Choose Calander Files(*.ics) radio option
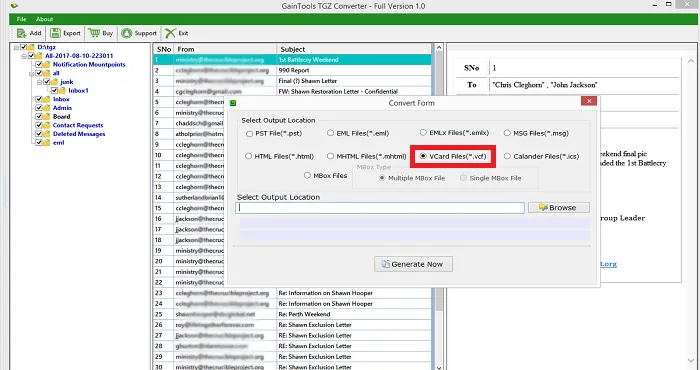 507,156
